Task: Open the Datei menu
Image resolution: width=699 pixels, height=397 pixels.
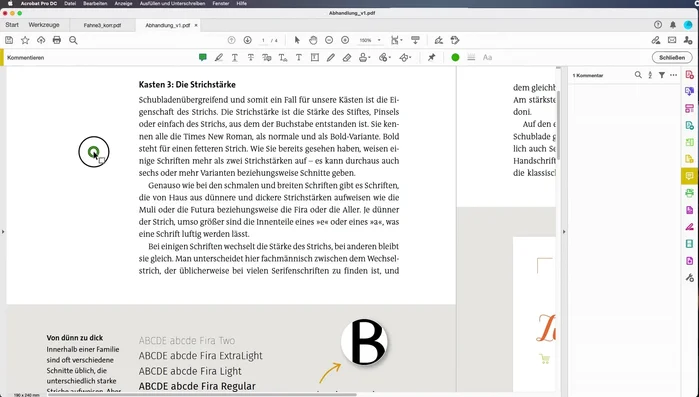Action: tap(70, 3)
